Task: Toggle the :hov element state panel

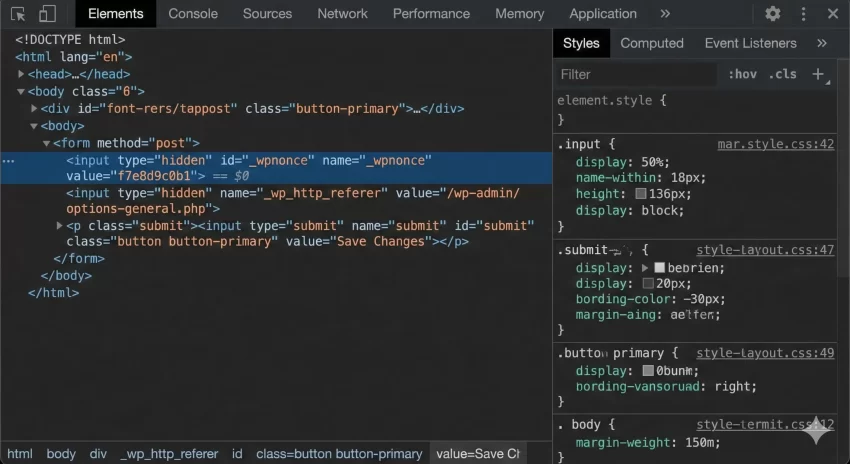Action: (x=742, y=74)
